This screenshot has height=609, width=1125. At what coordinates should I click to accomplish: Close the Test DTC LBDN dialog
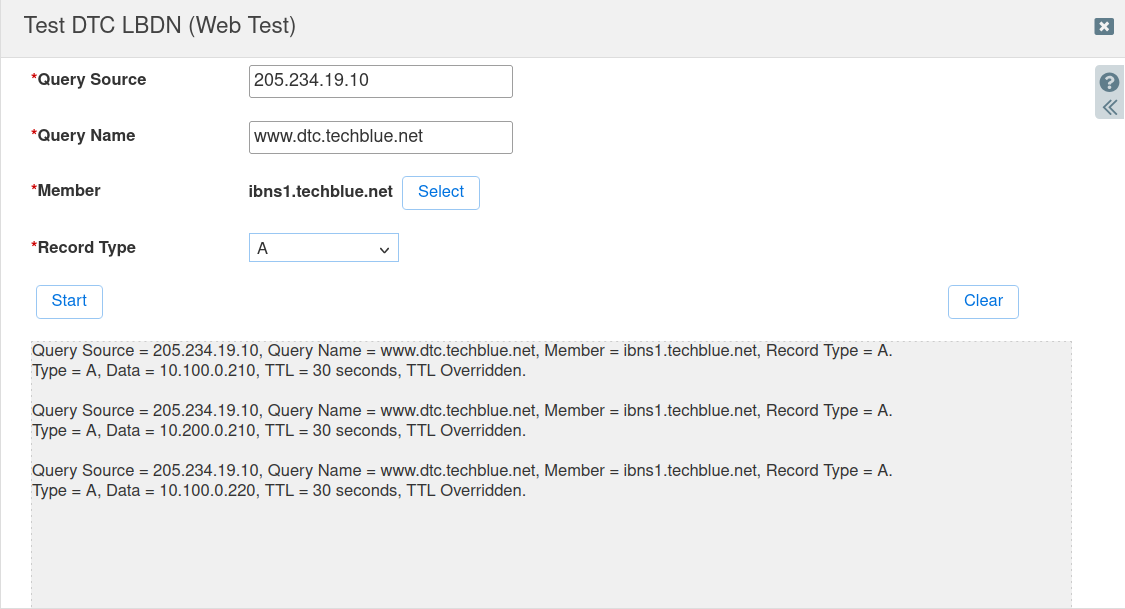tap(1104, 27)
